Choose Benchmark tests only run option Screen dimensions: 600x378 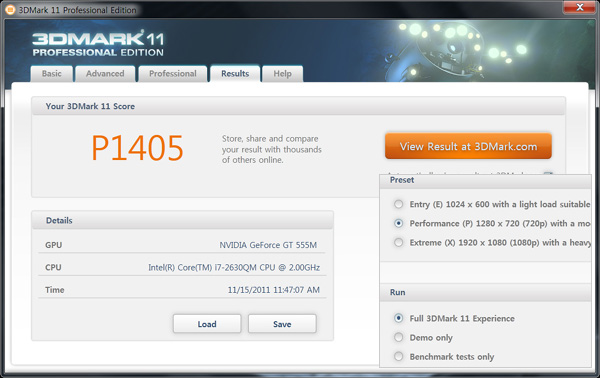pyautogui.click(x=398, y=357)
